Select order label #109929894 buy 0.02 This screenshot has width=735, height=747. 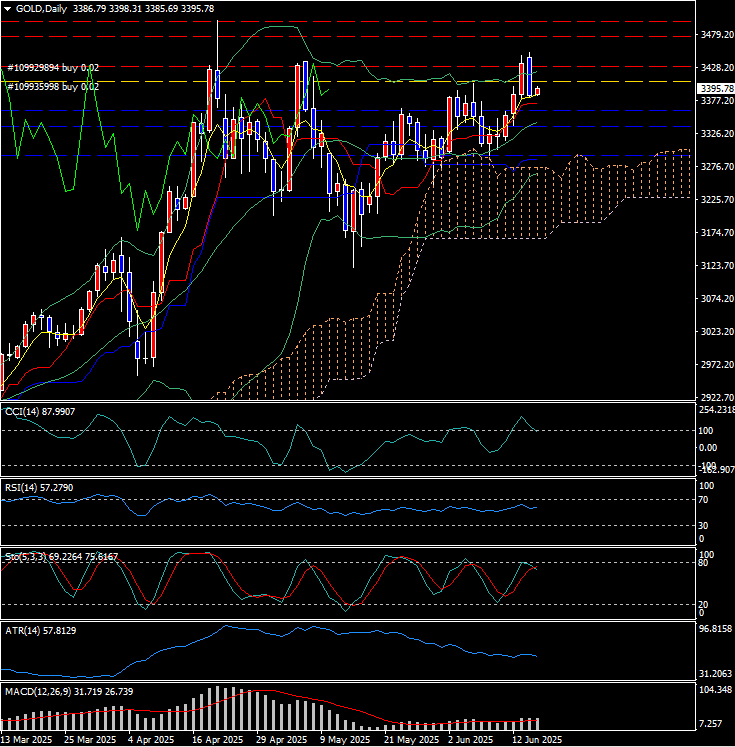[53, 68]
